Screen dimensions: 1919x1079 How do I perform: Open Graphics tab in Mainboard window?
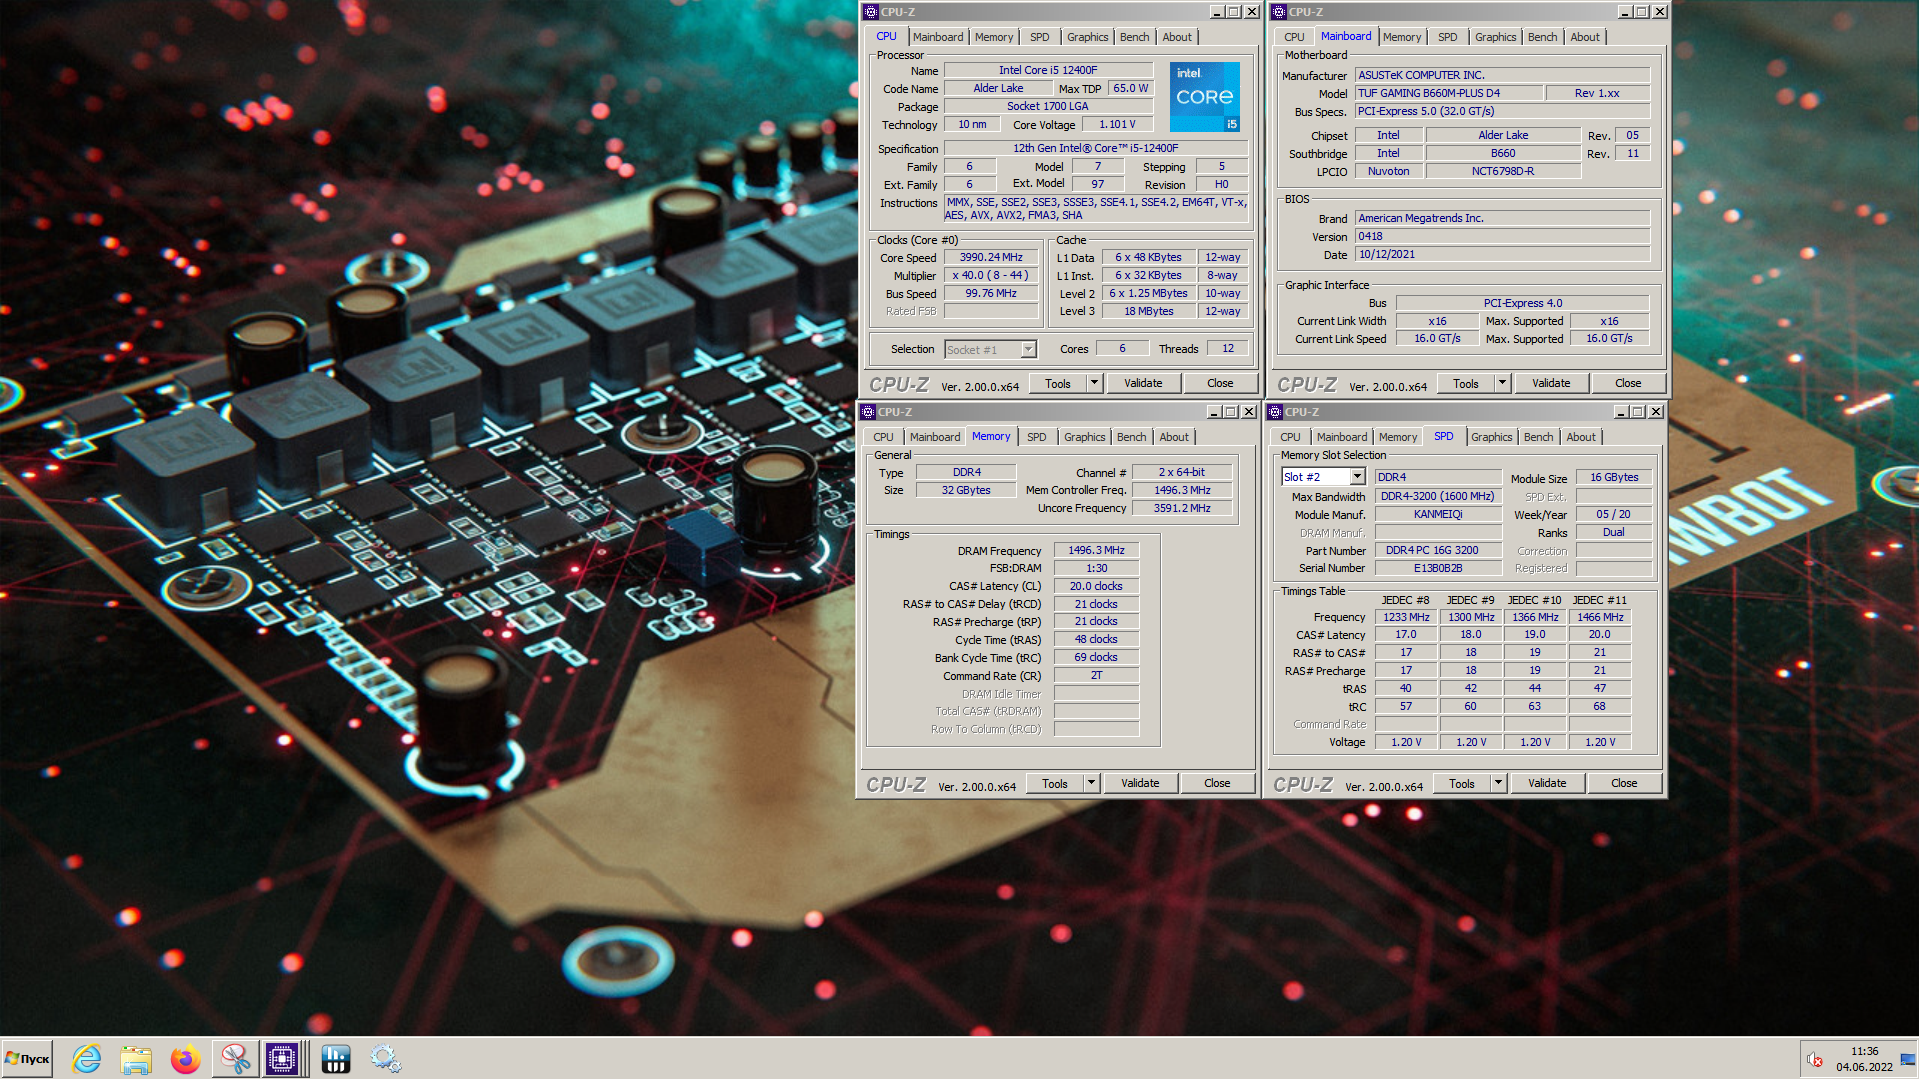tap(1495, 37)
